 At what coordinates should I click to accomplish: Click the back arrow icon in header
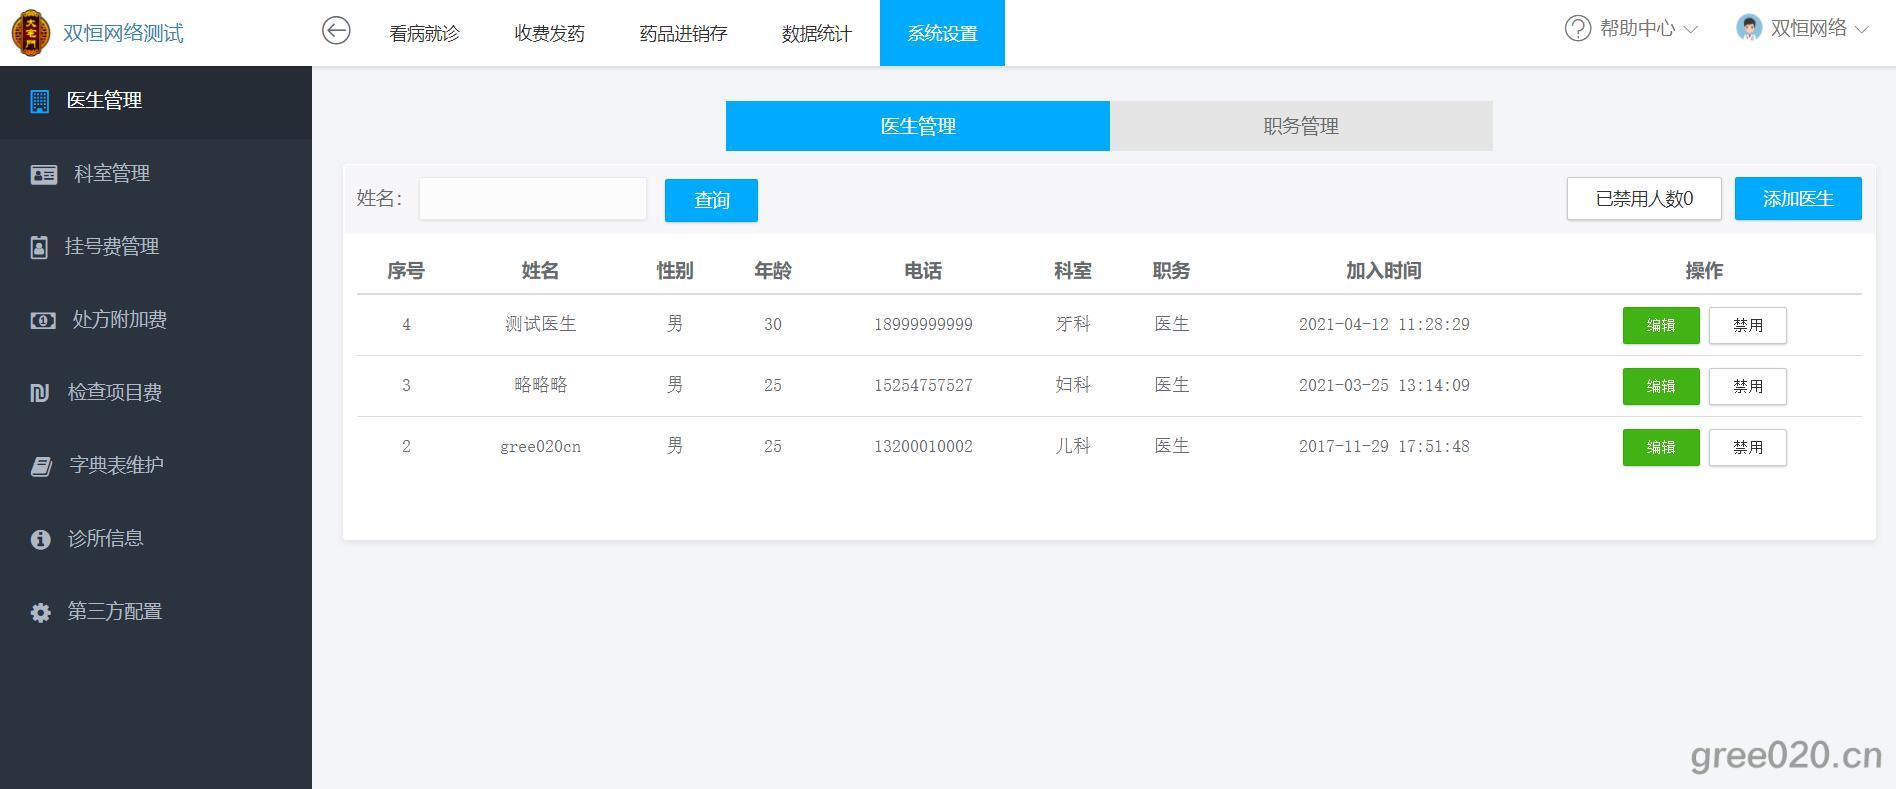point(336,31)
